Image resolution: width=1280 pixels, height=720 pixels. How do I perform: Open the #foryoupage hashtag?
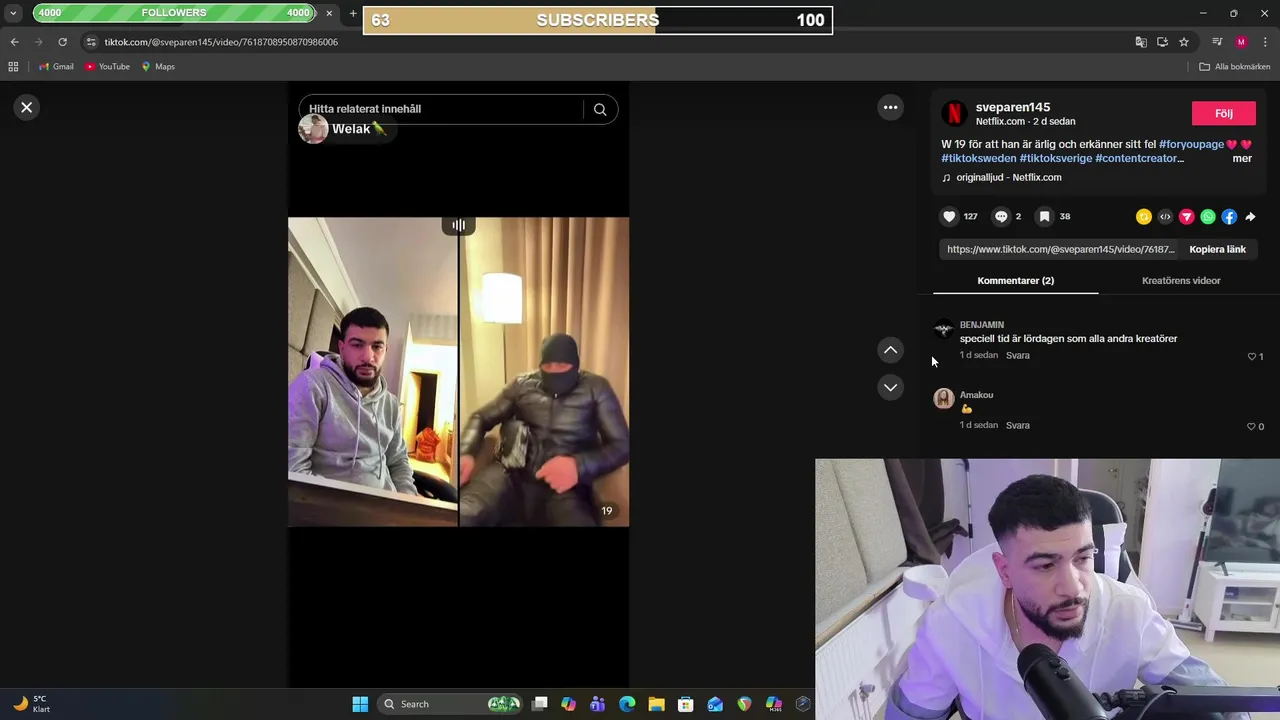[1191, 144]
